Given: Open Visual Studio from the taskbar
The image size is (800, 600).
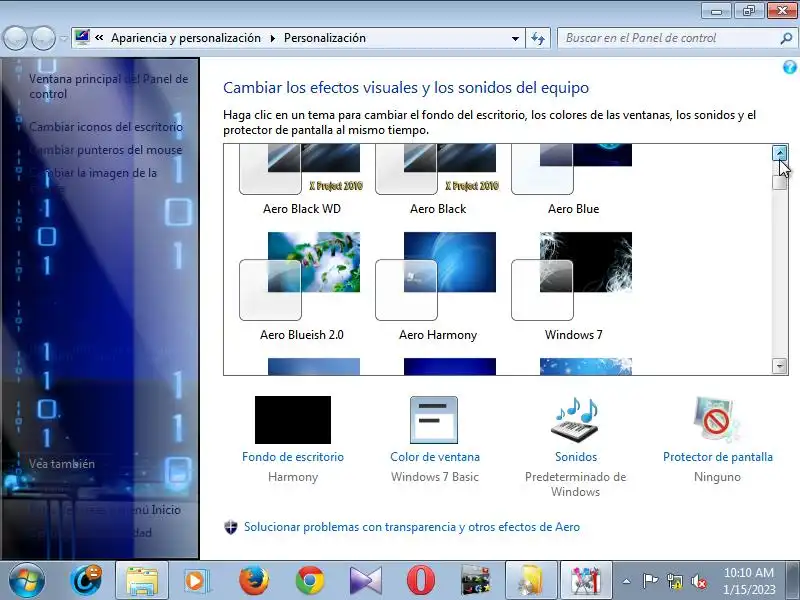Looking at the screenshot, I should pyautogui.click(x=366, y=581).
